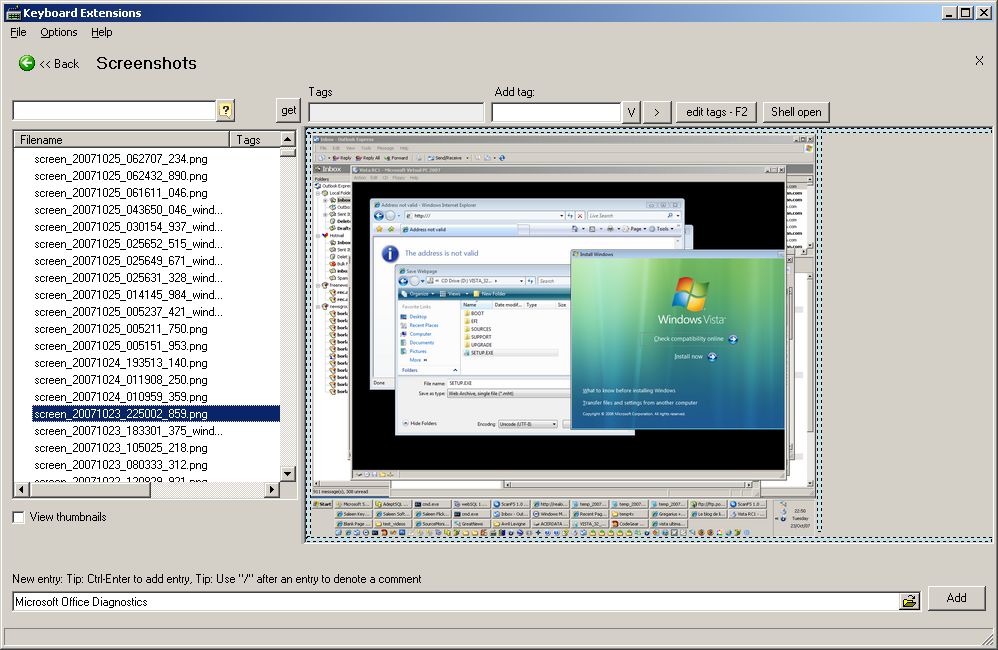Open the V dropdown beside Add tag field
This screenshot has height=650, width=998.
631,112
